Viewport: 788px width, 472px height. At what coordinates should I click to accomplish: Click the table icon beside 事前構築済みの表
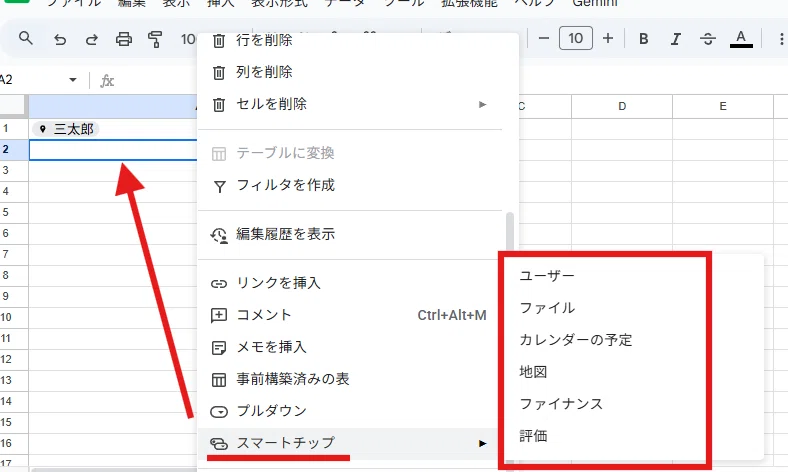point(219,380)
